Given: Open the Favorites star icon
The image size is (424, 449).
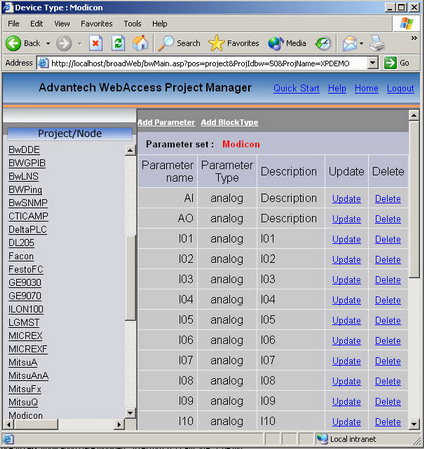Looking at the screenshot, I should pos(216,43).
